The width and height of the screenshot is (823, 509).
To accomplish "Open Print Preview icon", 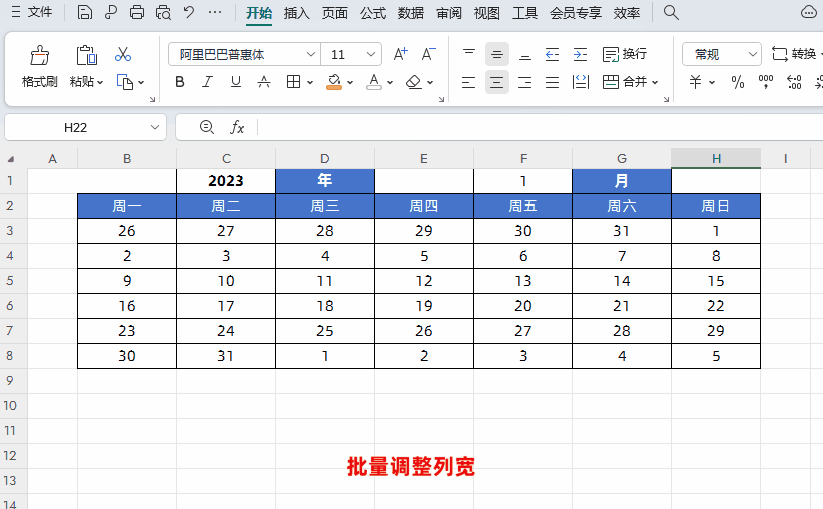I will [163, 12].
